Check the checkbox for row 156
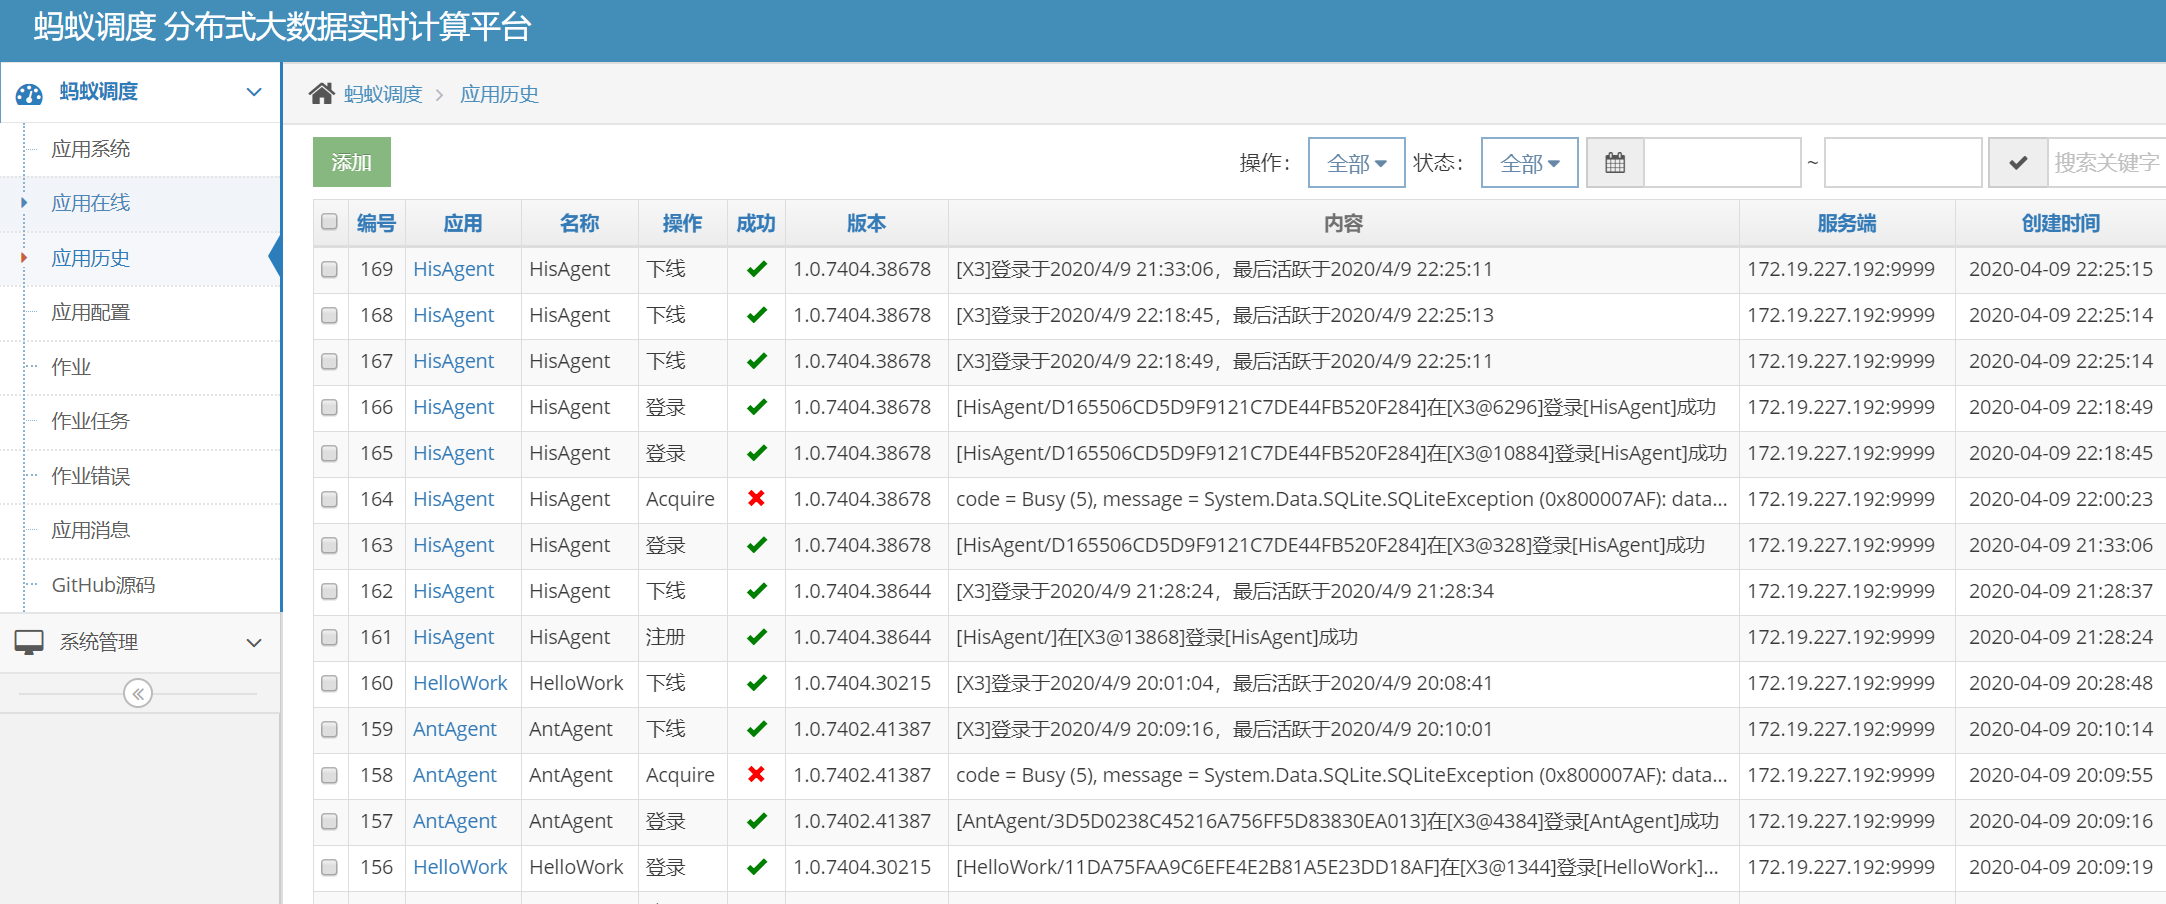Viewport: 2166px width, 904px height. click(329, 867)
